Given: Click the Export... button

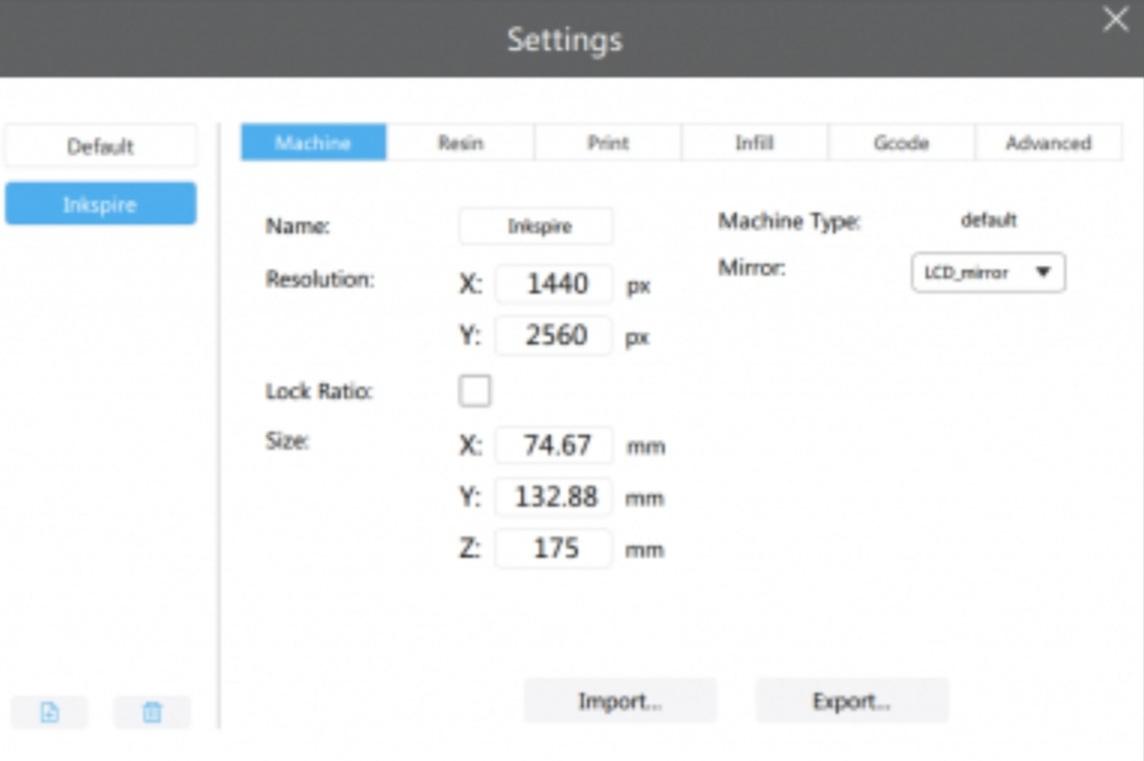Looking at the screenshot, I should pos(851,701).
